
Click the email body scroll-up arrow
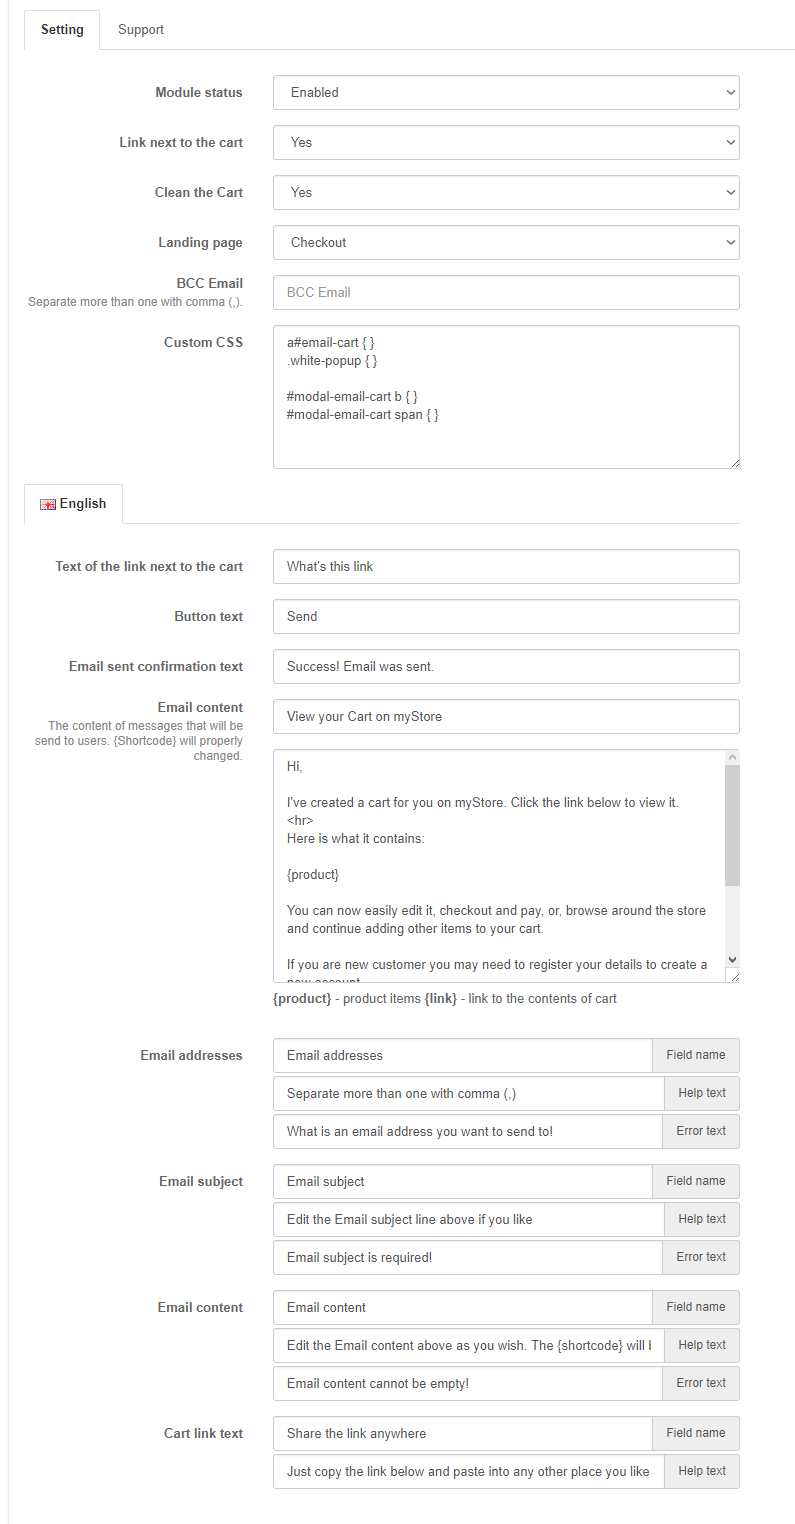[x=732, y=757]
